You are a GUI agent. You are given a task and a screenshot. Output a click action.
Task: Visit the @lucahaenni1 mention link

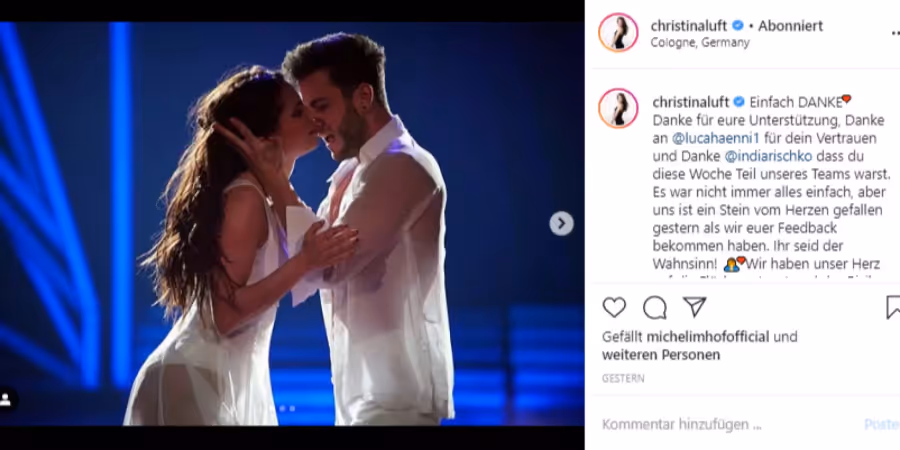click(x=715, y=138)
